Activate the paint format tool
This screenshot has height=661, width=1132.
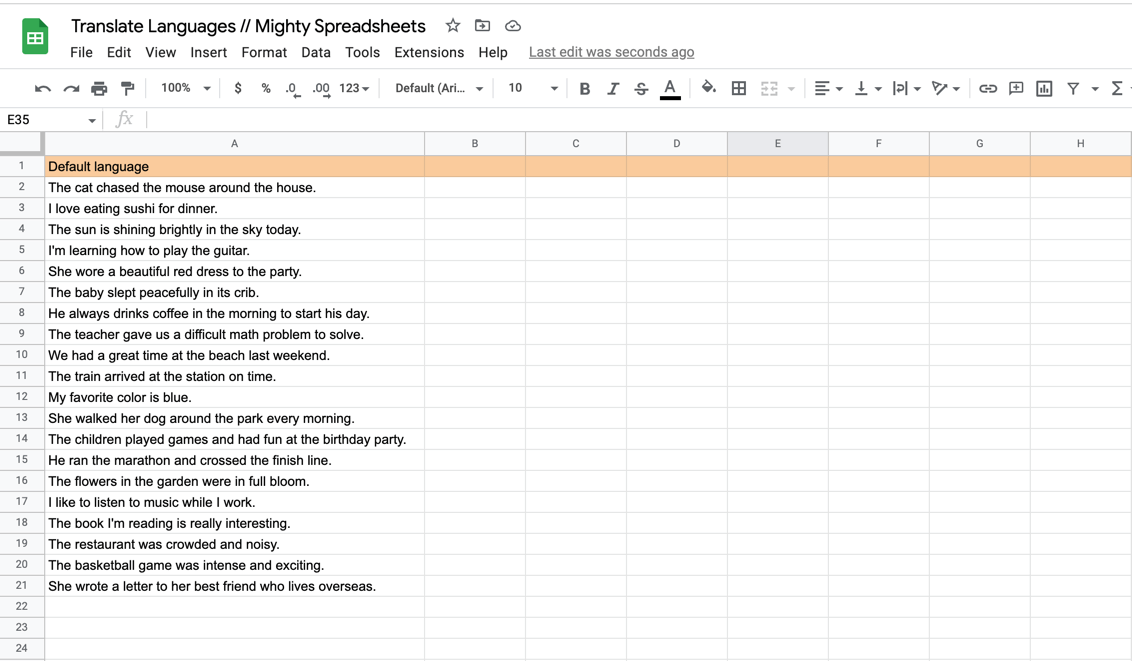pos(128,88)
